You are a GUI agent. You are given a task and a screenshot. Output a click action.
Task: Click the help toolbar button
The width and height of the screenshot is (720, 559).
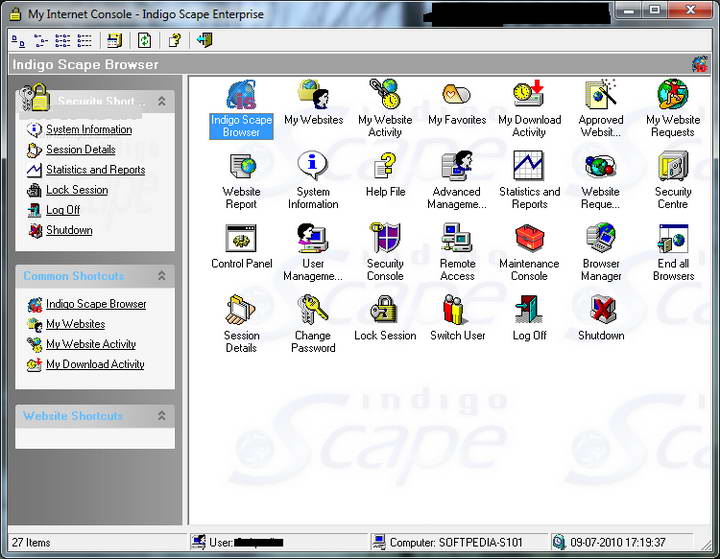[174, 40]
